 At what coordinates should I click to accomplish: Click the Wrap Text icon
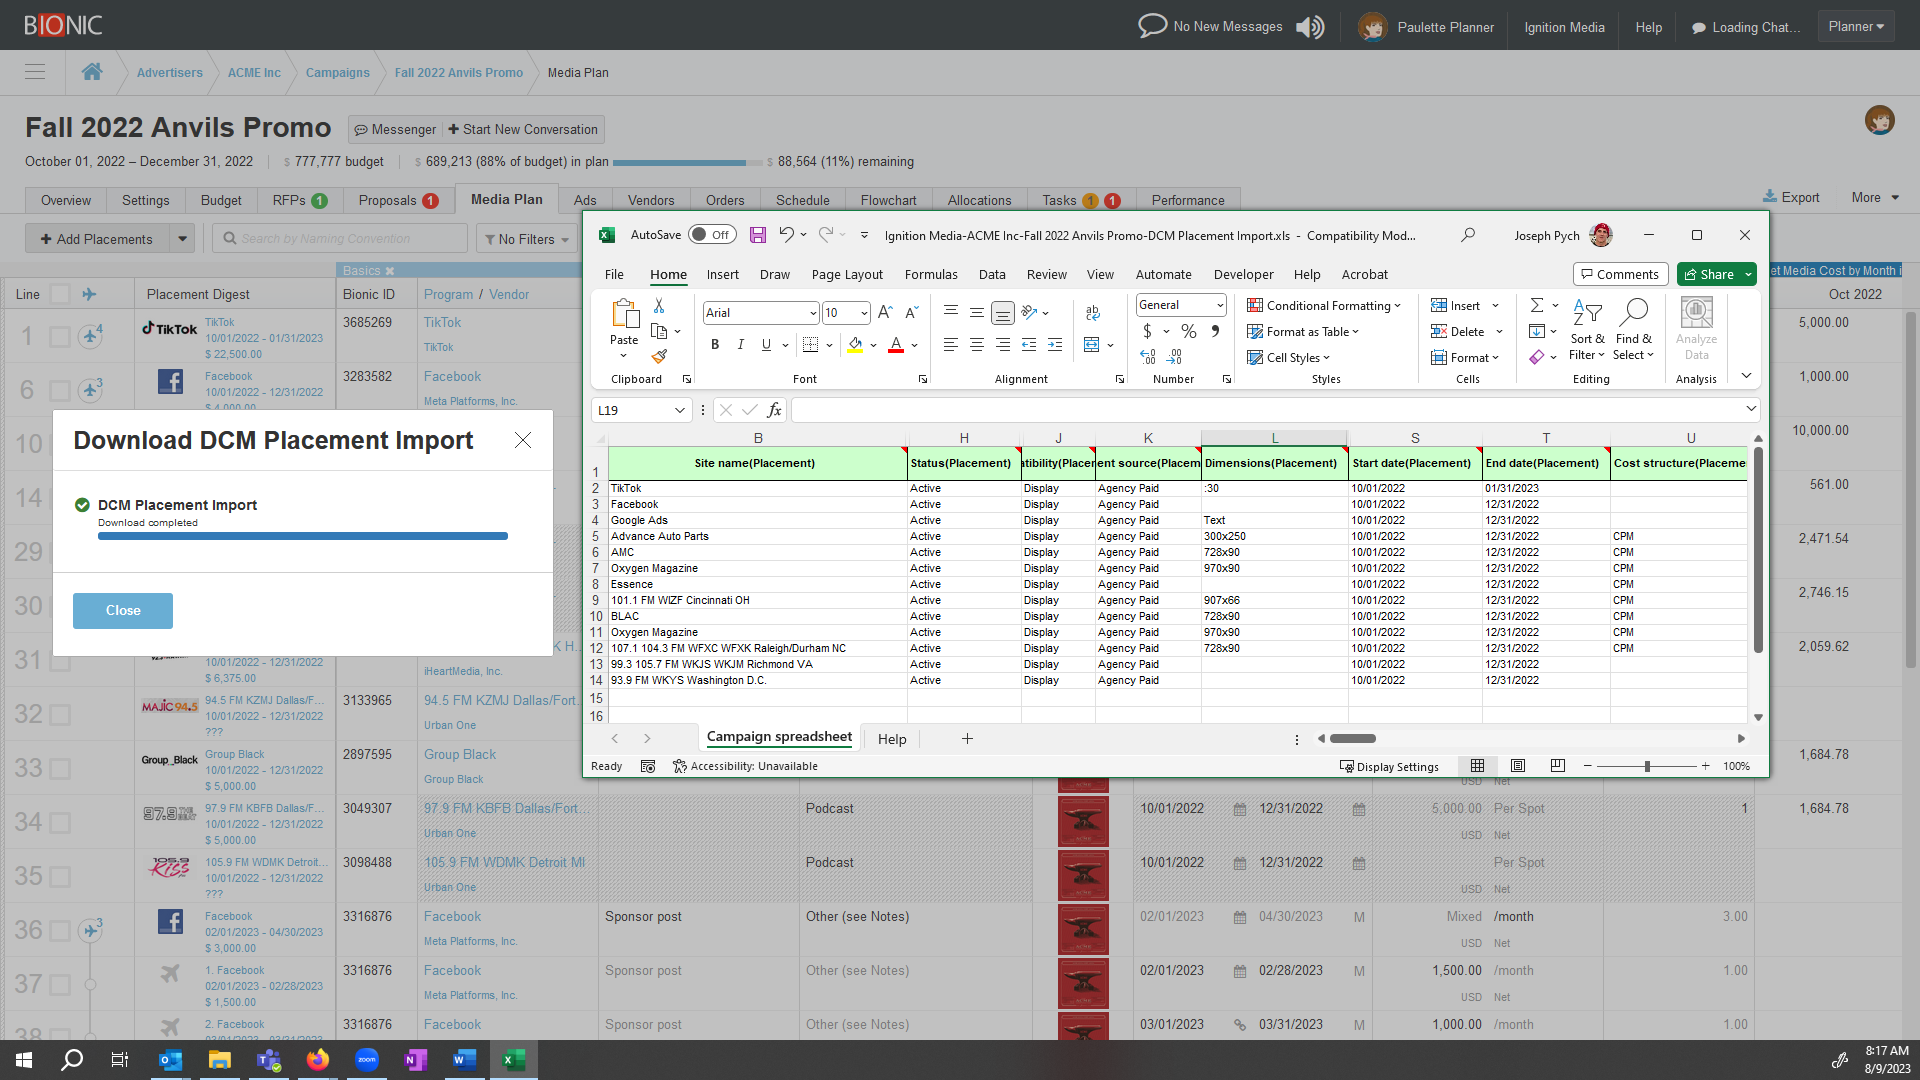[1093, 313]
